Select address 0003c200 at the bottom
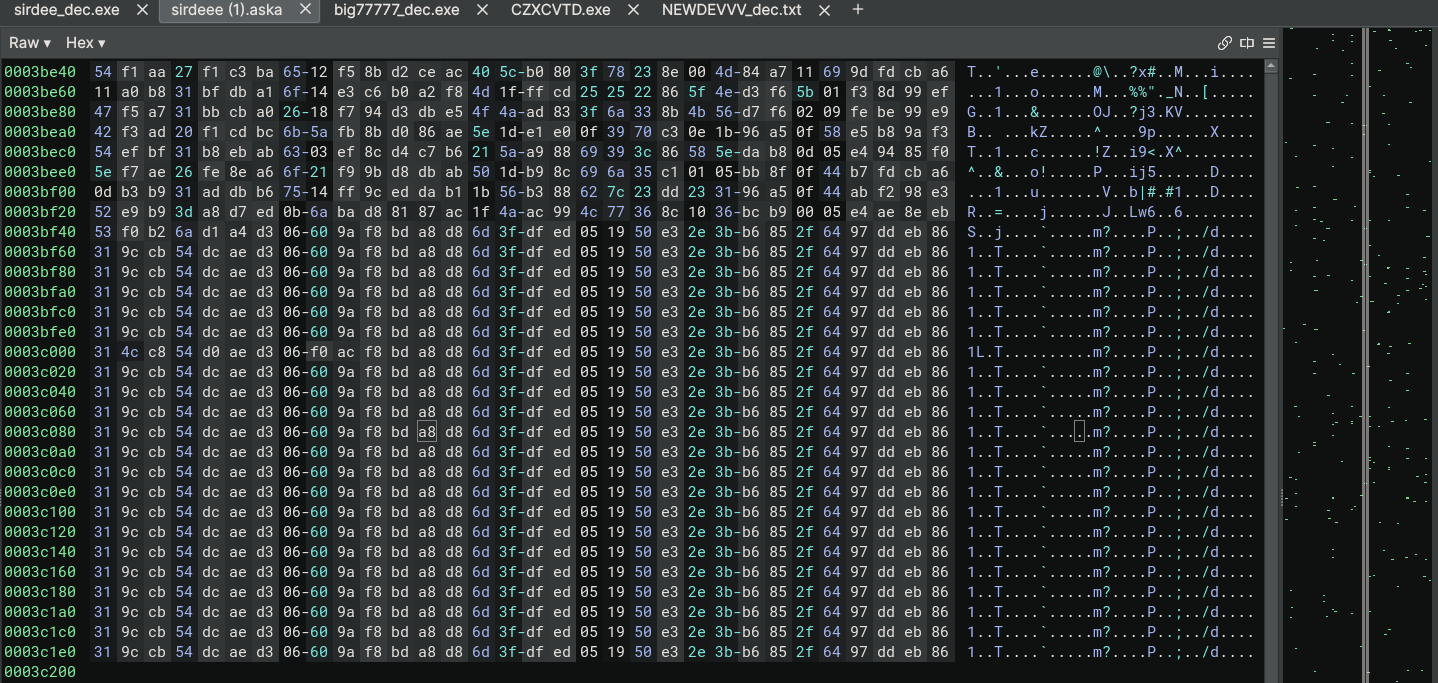The height and width of the screenshot is (683, 1438). (x=40, y=671)
